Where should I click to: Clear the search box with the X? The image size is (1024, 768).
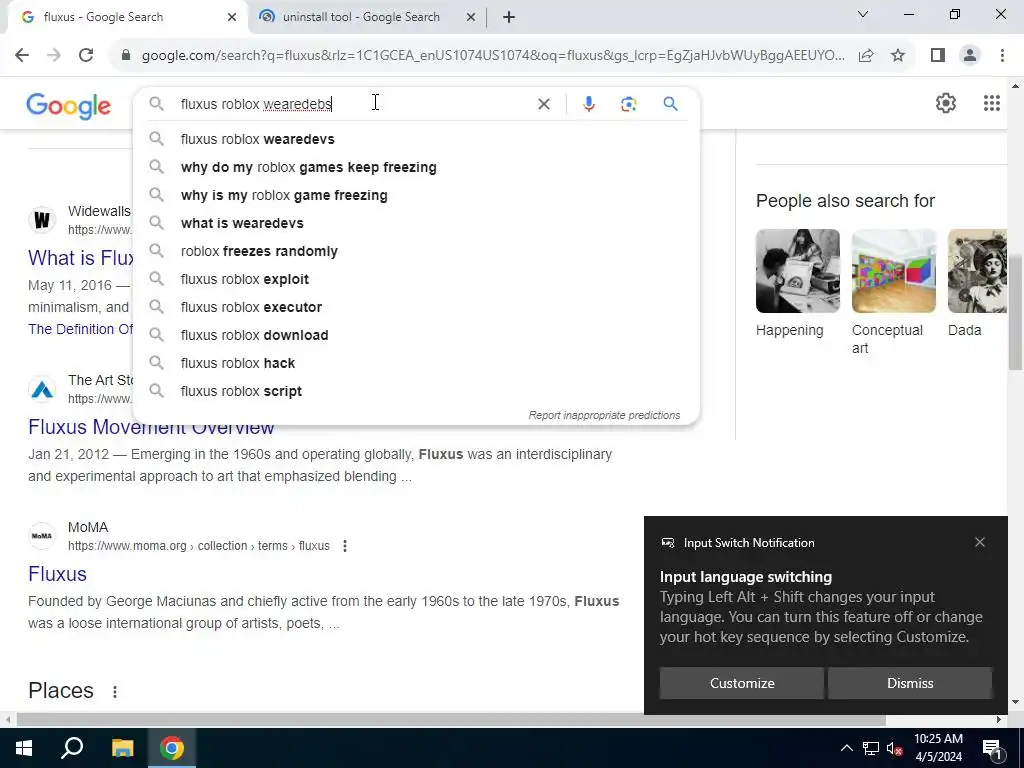pyautogui.click(x=543, y=104)
